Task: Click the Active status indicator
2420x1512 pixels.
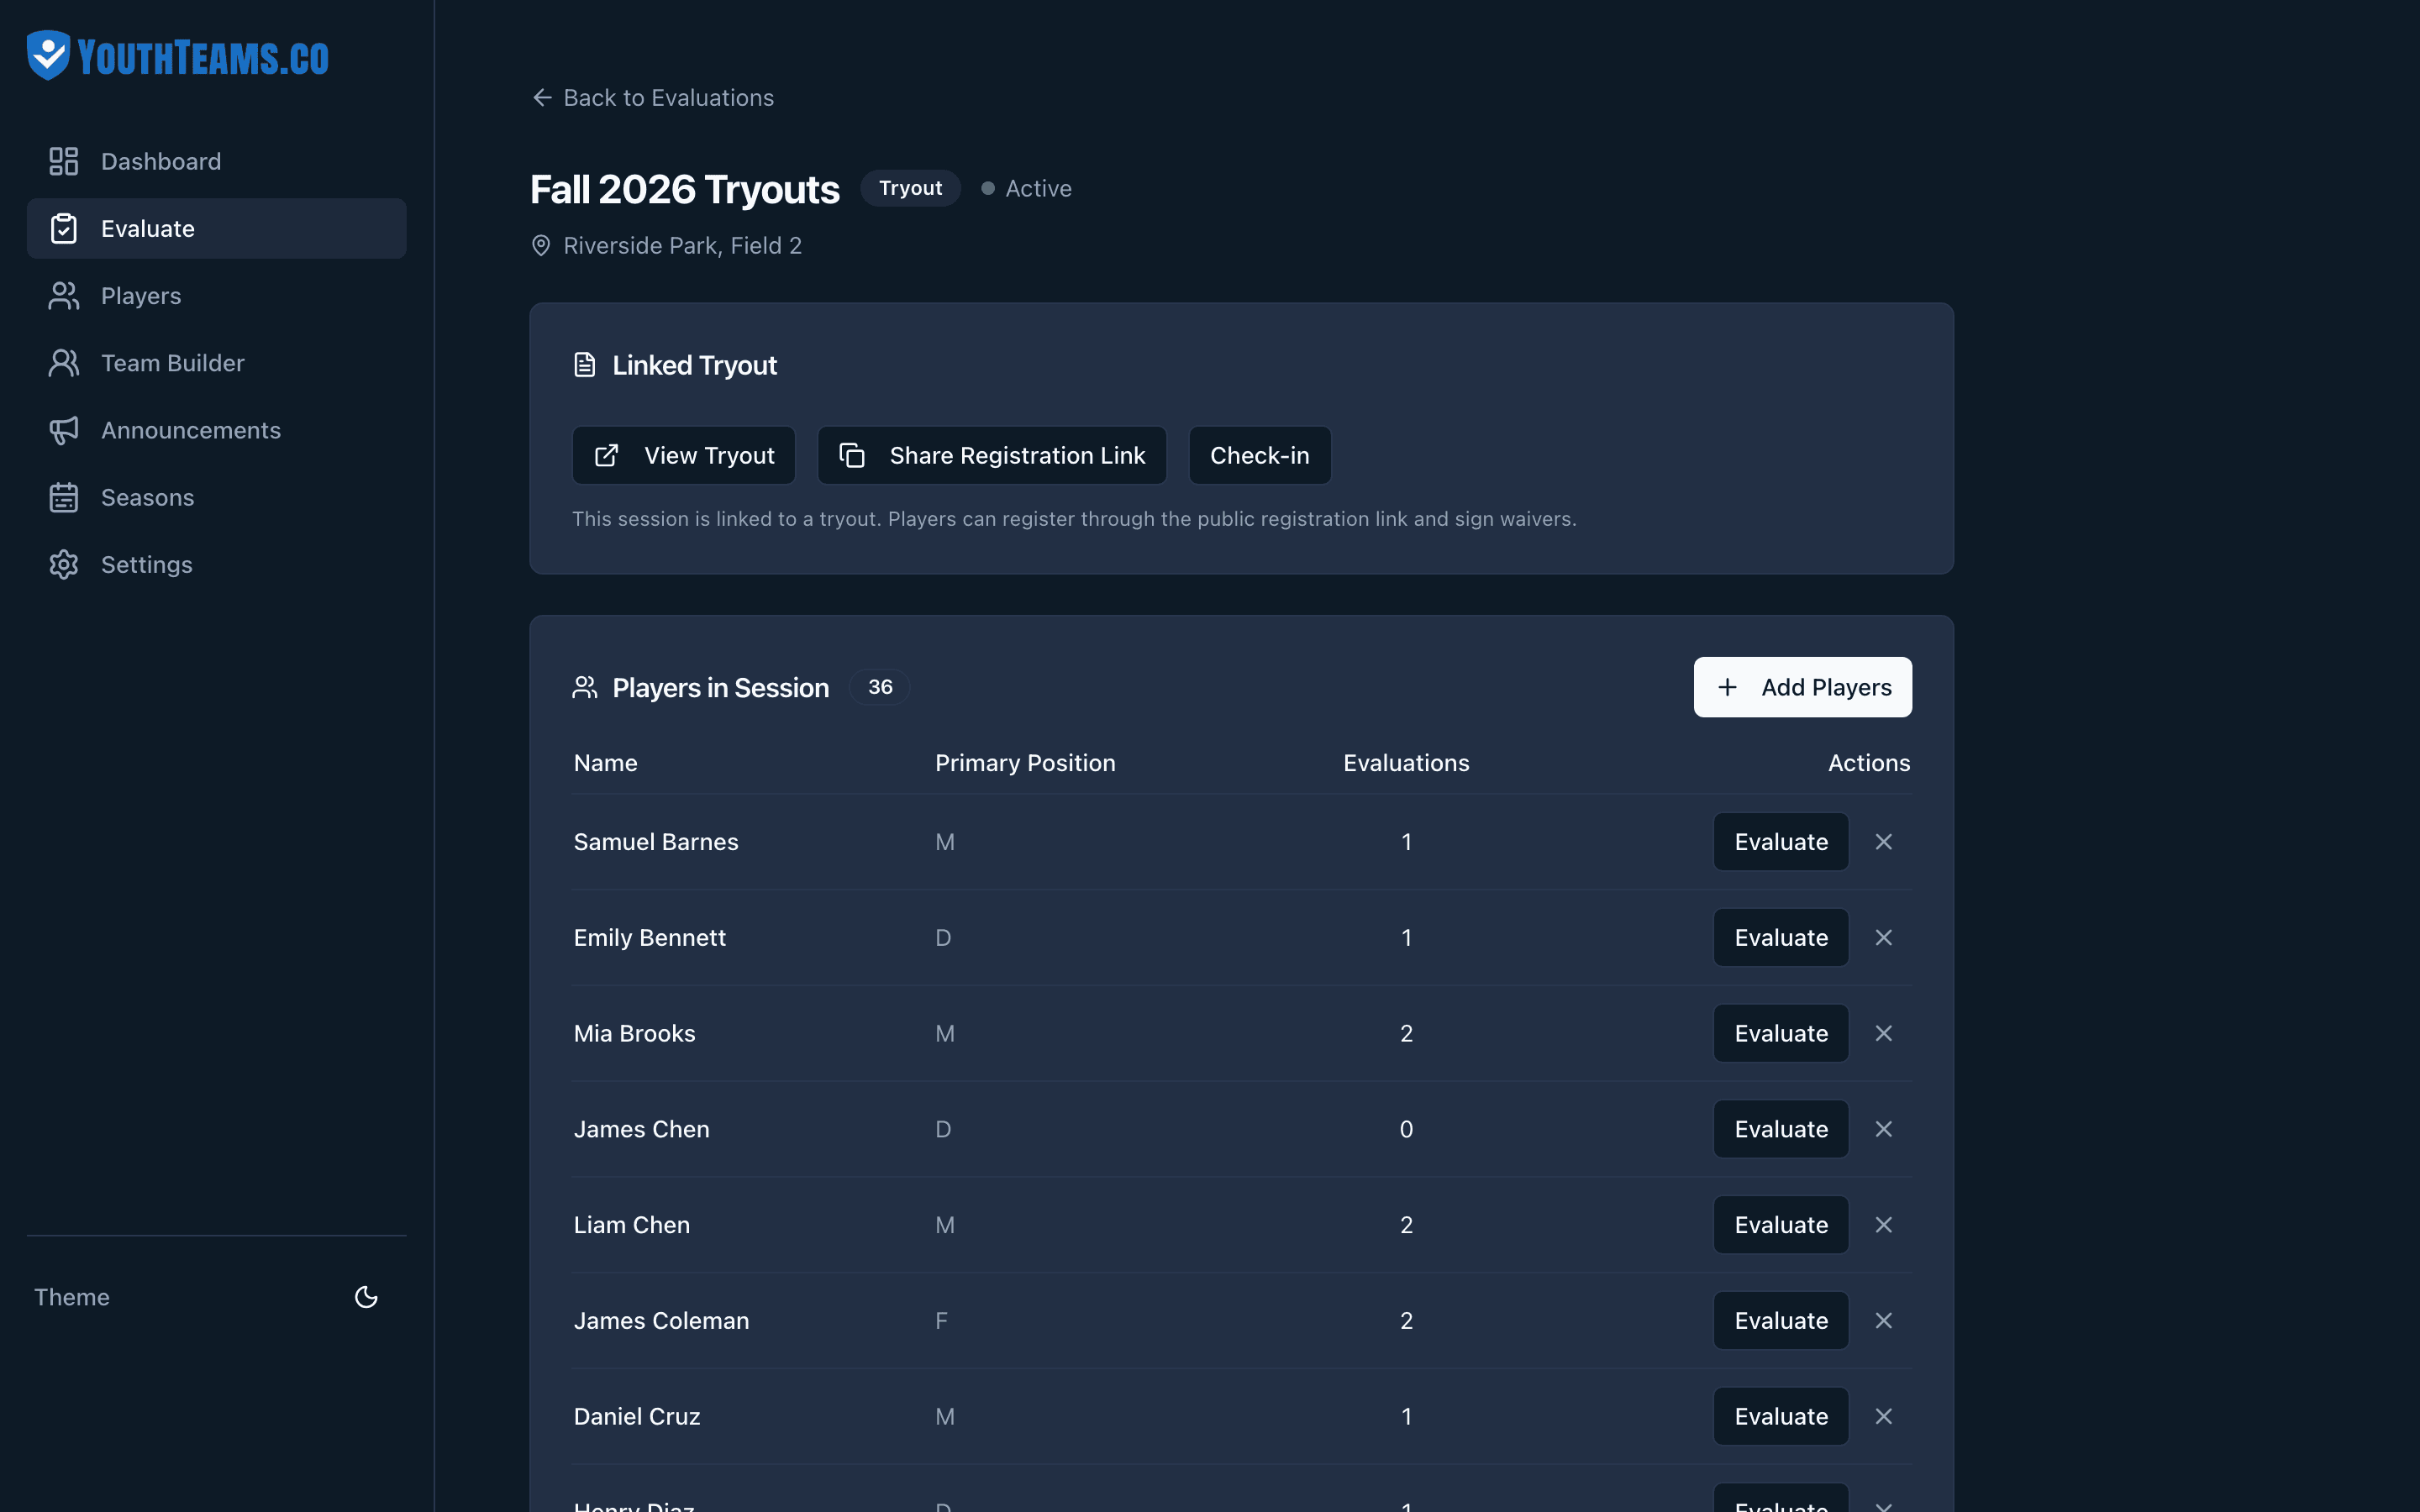Action: pos(1026,188)
